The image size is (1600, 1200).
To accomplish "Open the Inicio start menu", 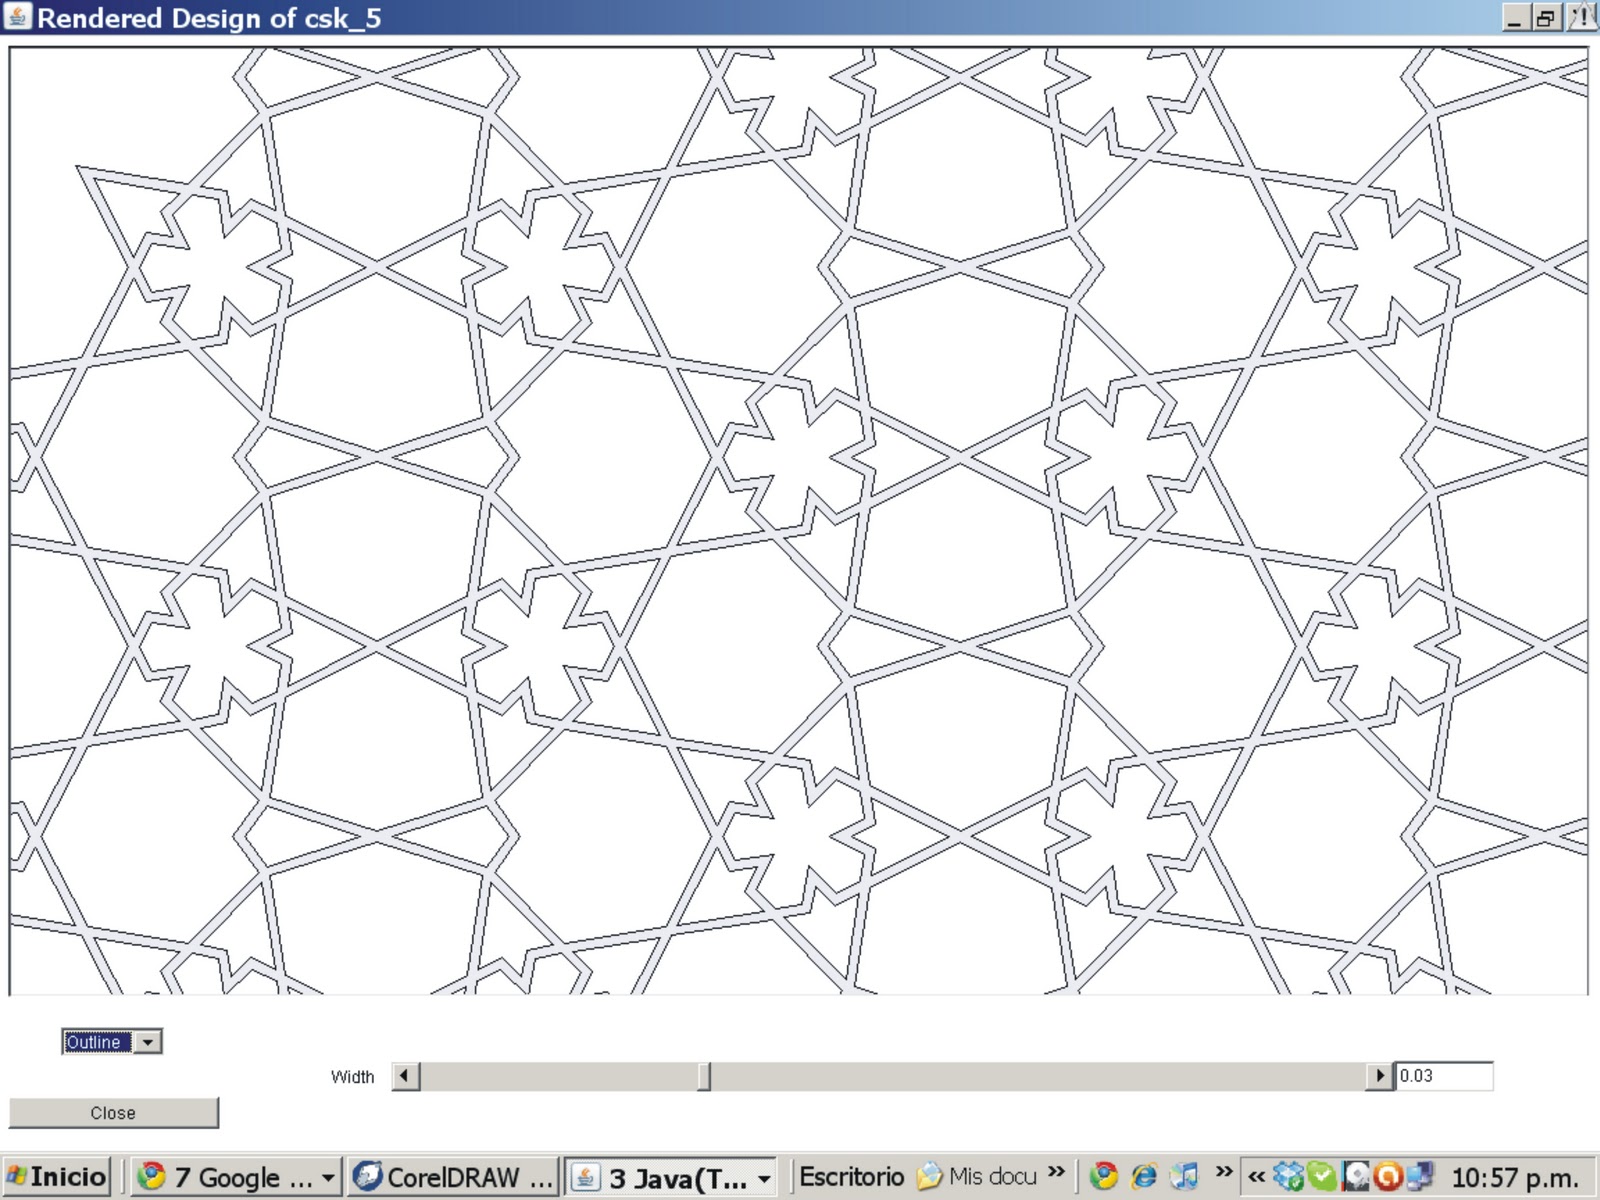I will coord(55,1176).
